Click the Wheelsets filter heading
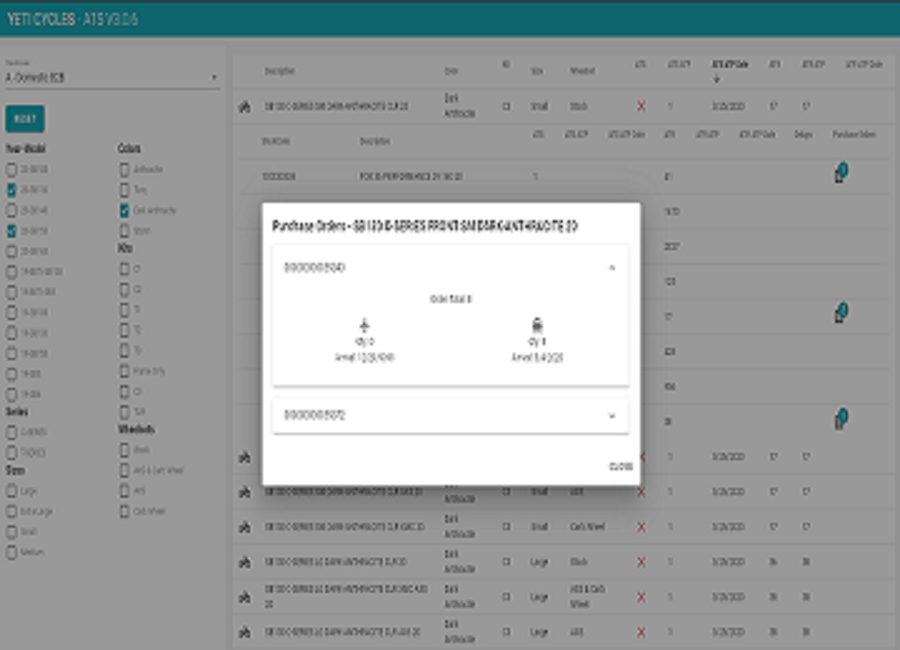The width and height of the screenshot is (900, 650). [137, 430]
